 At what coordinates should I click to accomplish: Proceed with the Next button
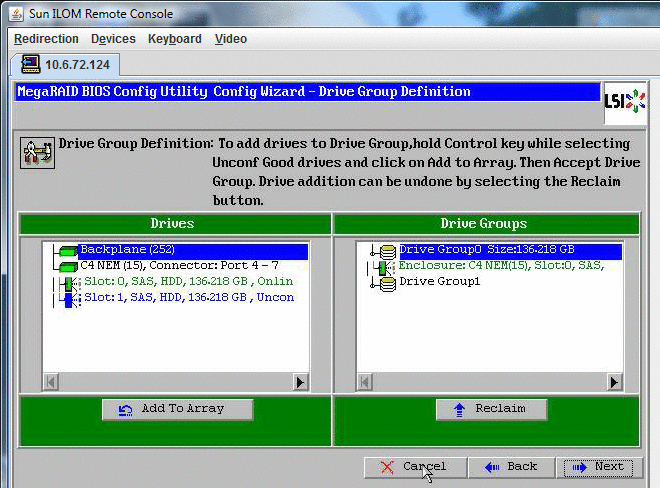599,467
